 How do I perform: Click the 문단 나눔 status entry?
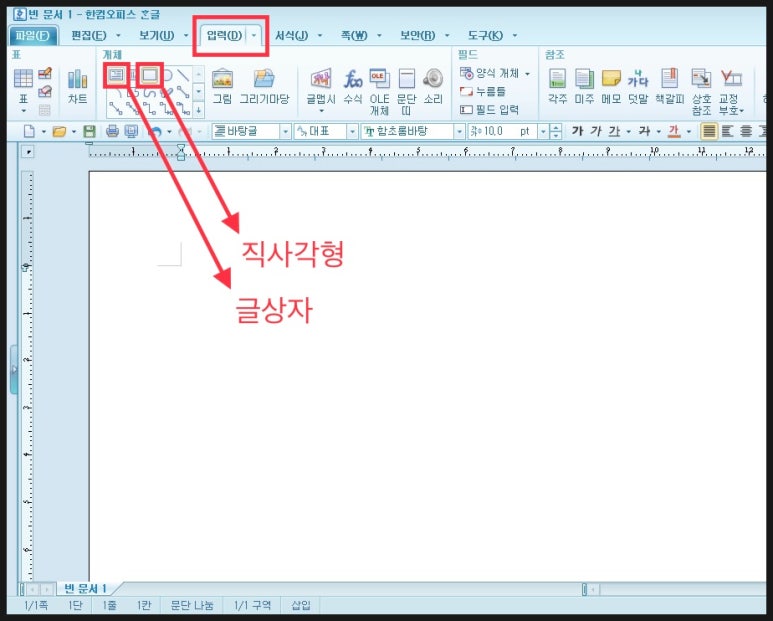192,606
